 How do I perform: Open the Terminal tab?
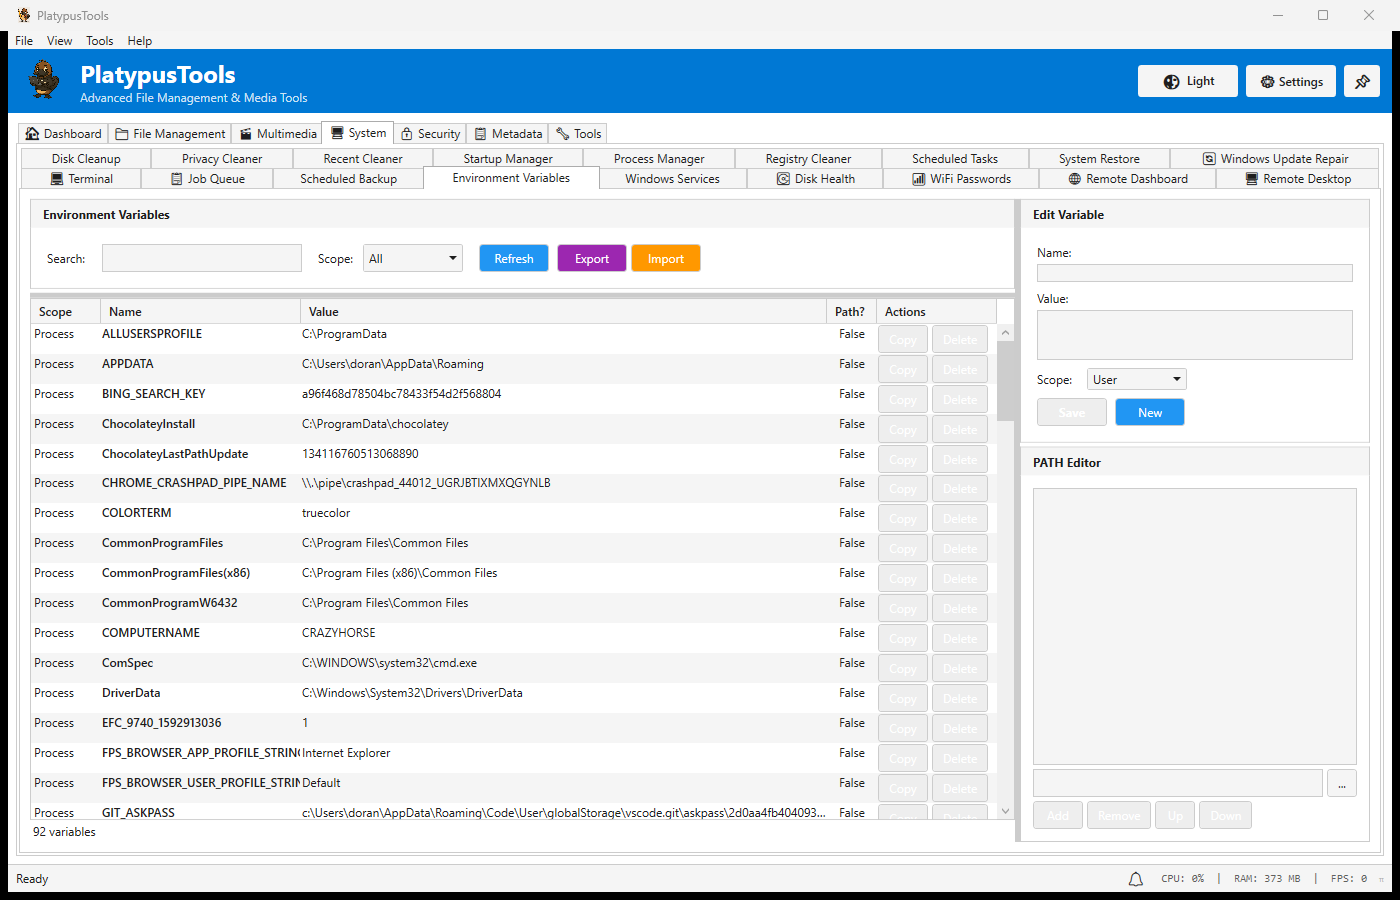pyautogui.click(x=81, y=179)
